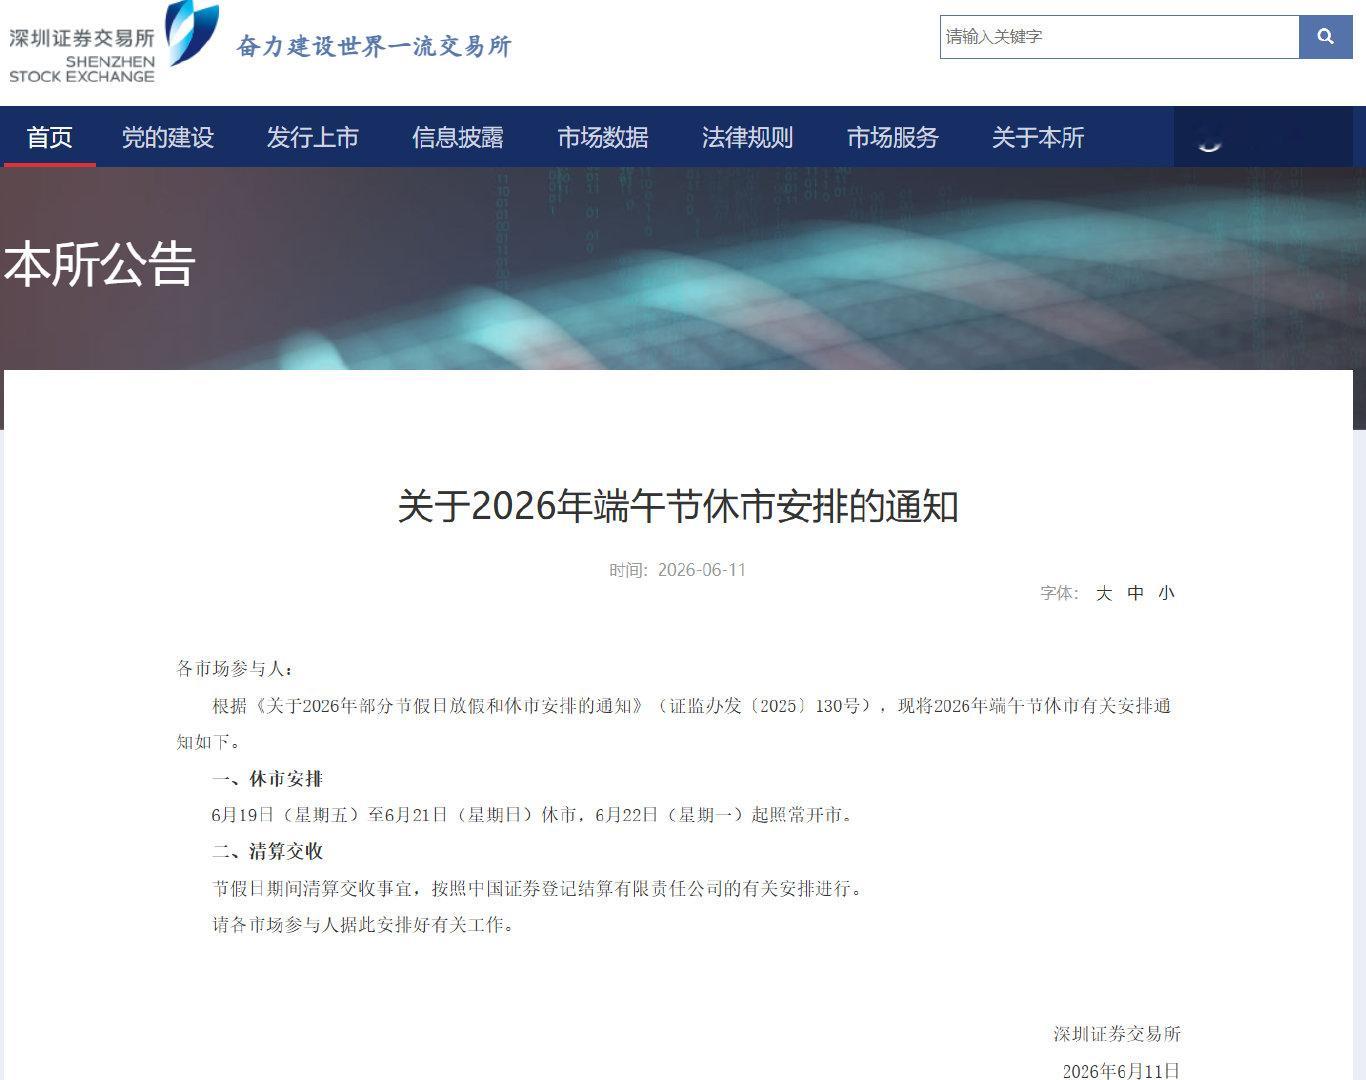This screenshot has width=1366, height=1080.
Task: Open the 关于本所 menu
Action: point(1038,137)
